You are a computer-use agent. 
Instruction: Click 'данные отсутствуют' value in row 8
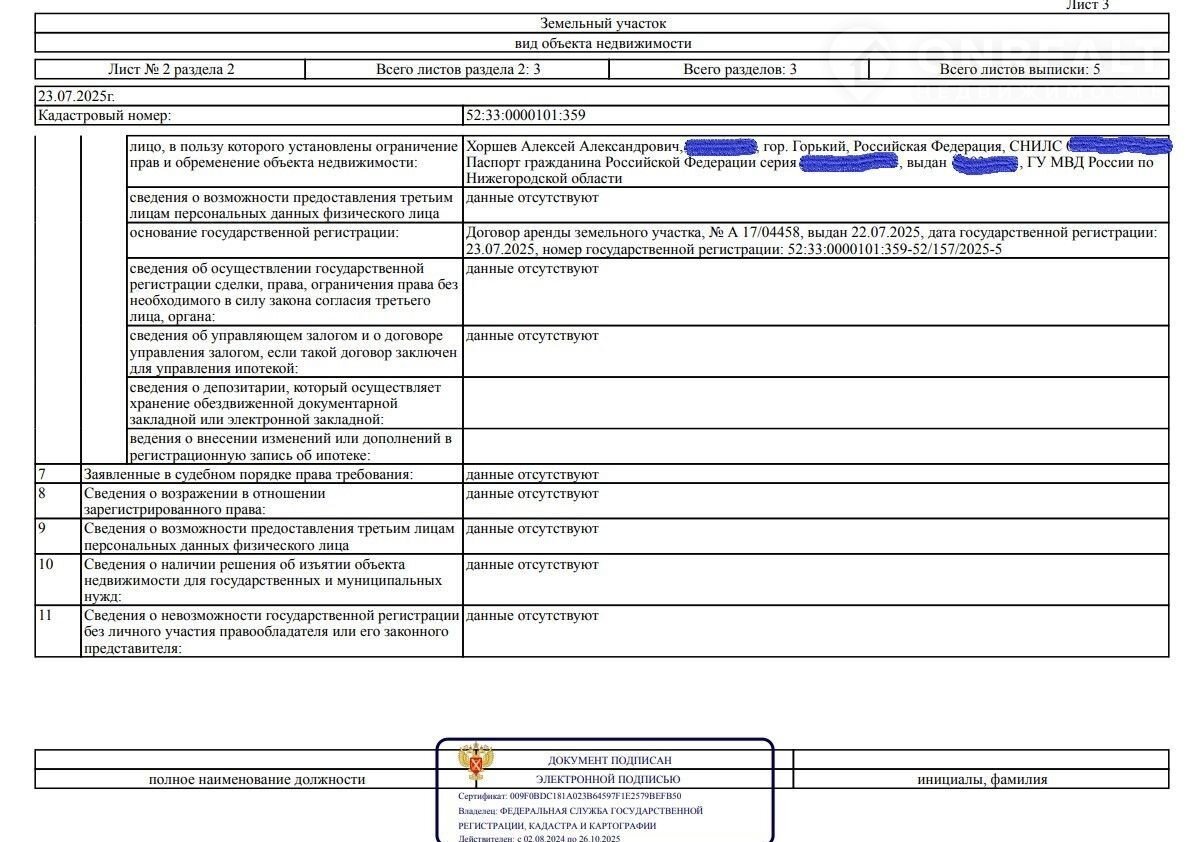(x=532, y=493)
